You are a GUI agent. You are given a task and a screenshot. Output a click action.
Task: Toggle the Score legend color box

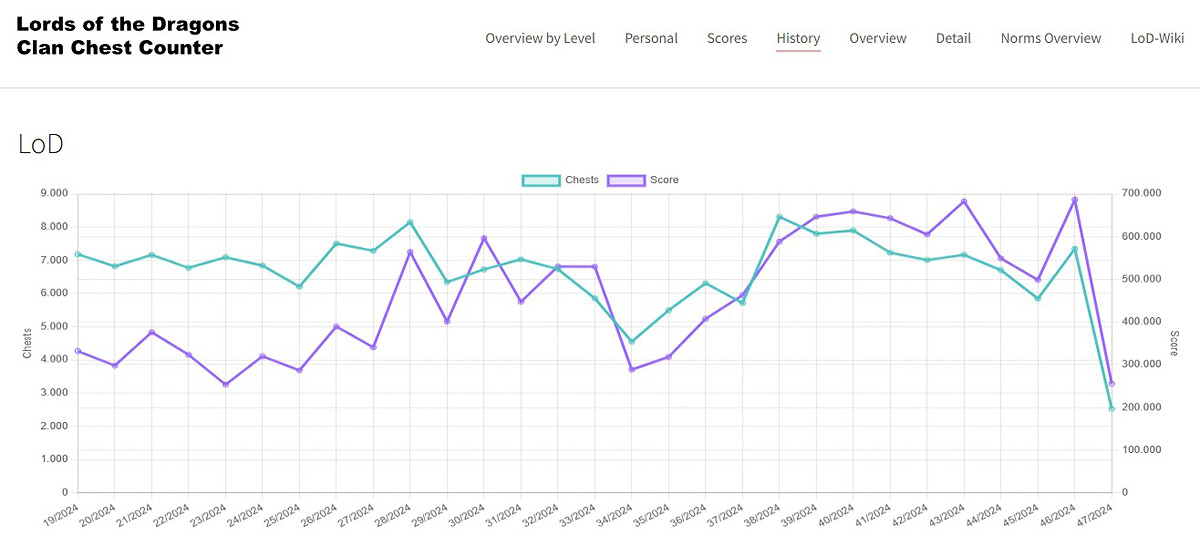[x=626, y=180]
